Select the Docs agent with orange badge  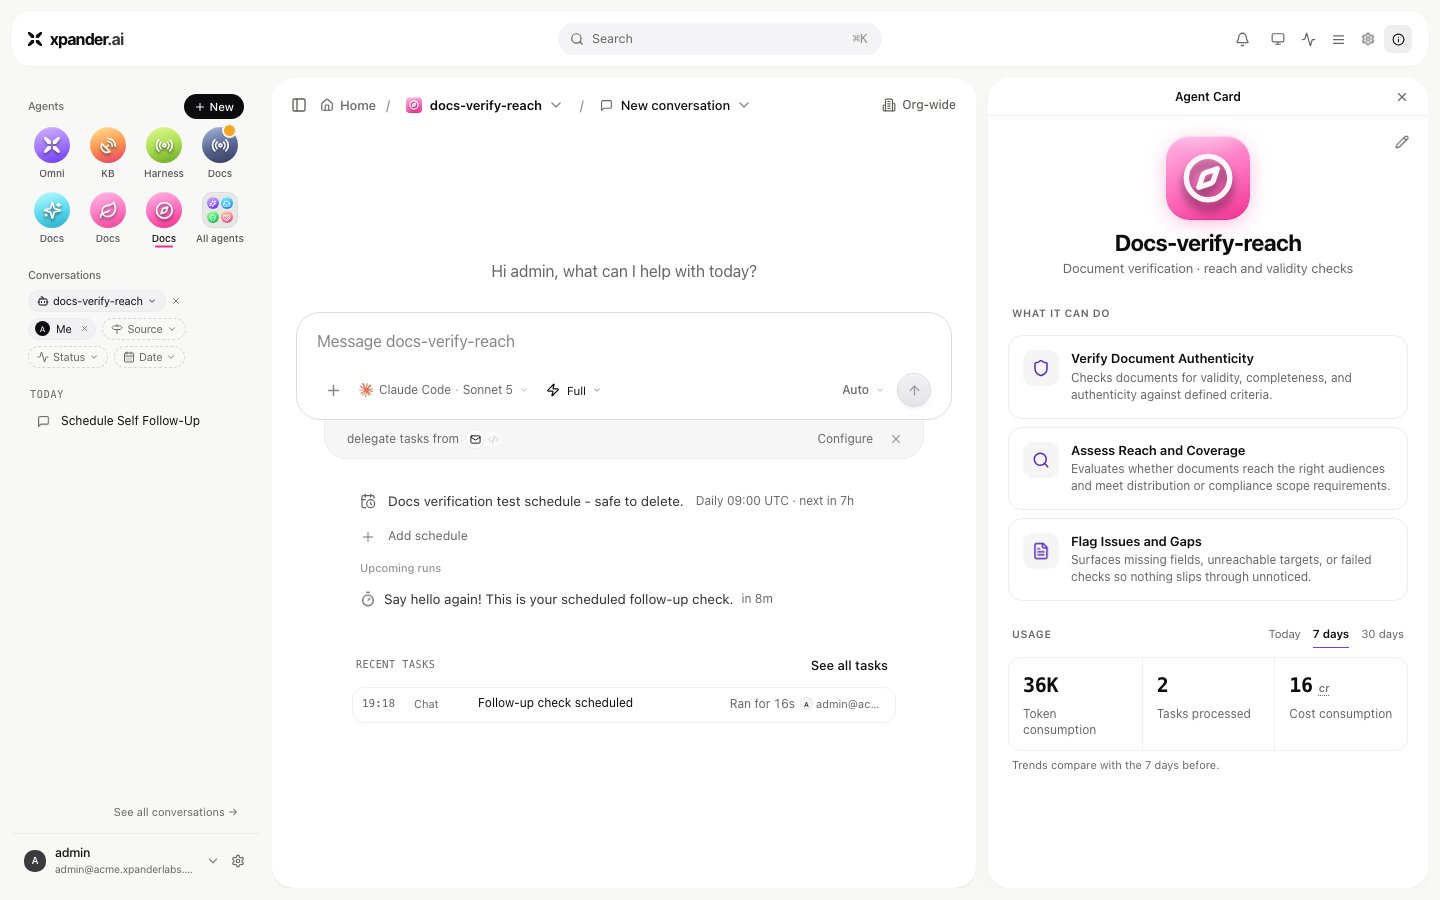click(x=220, y=146)
